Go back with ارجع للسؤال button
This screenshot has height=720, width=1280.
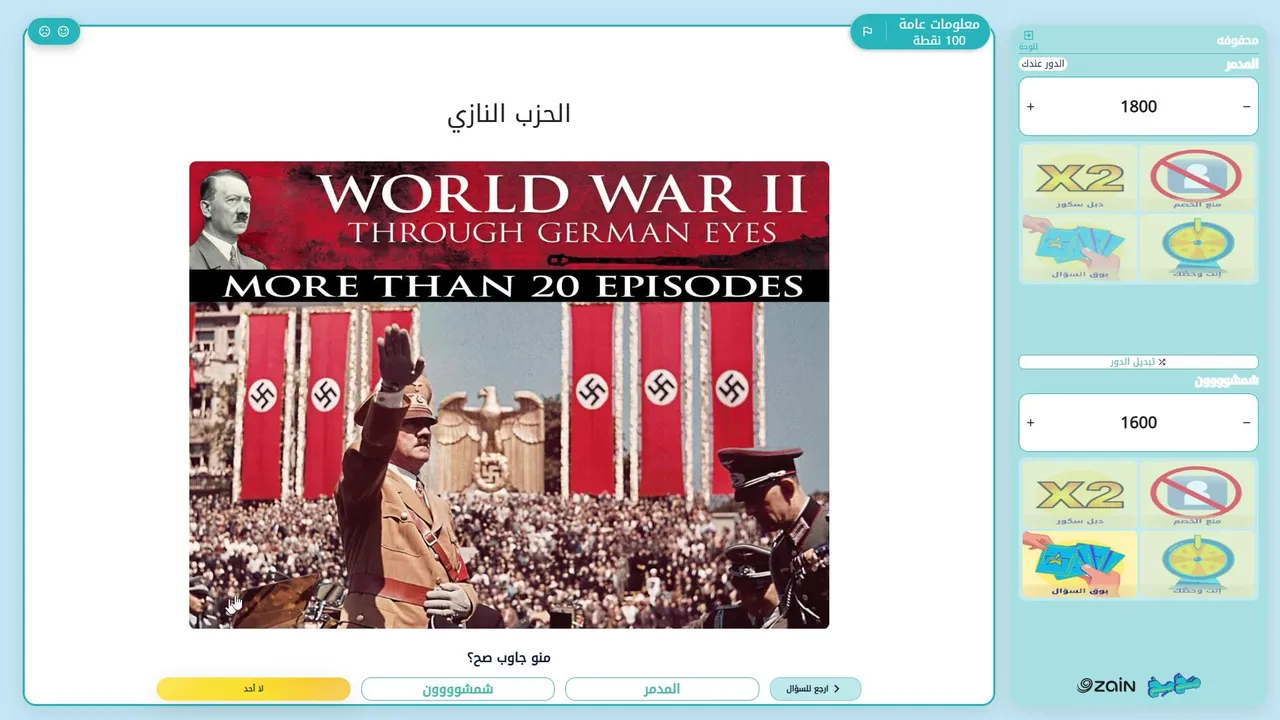click(815, 689)
